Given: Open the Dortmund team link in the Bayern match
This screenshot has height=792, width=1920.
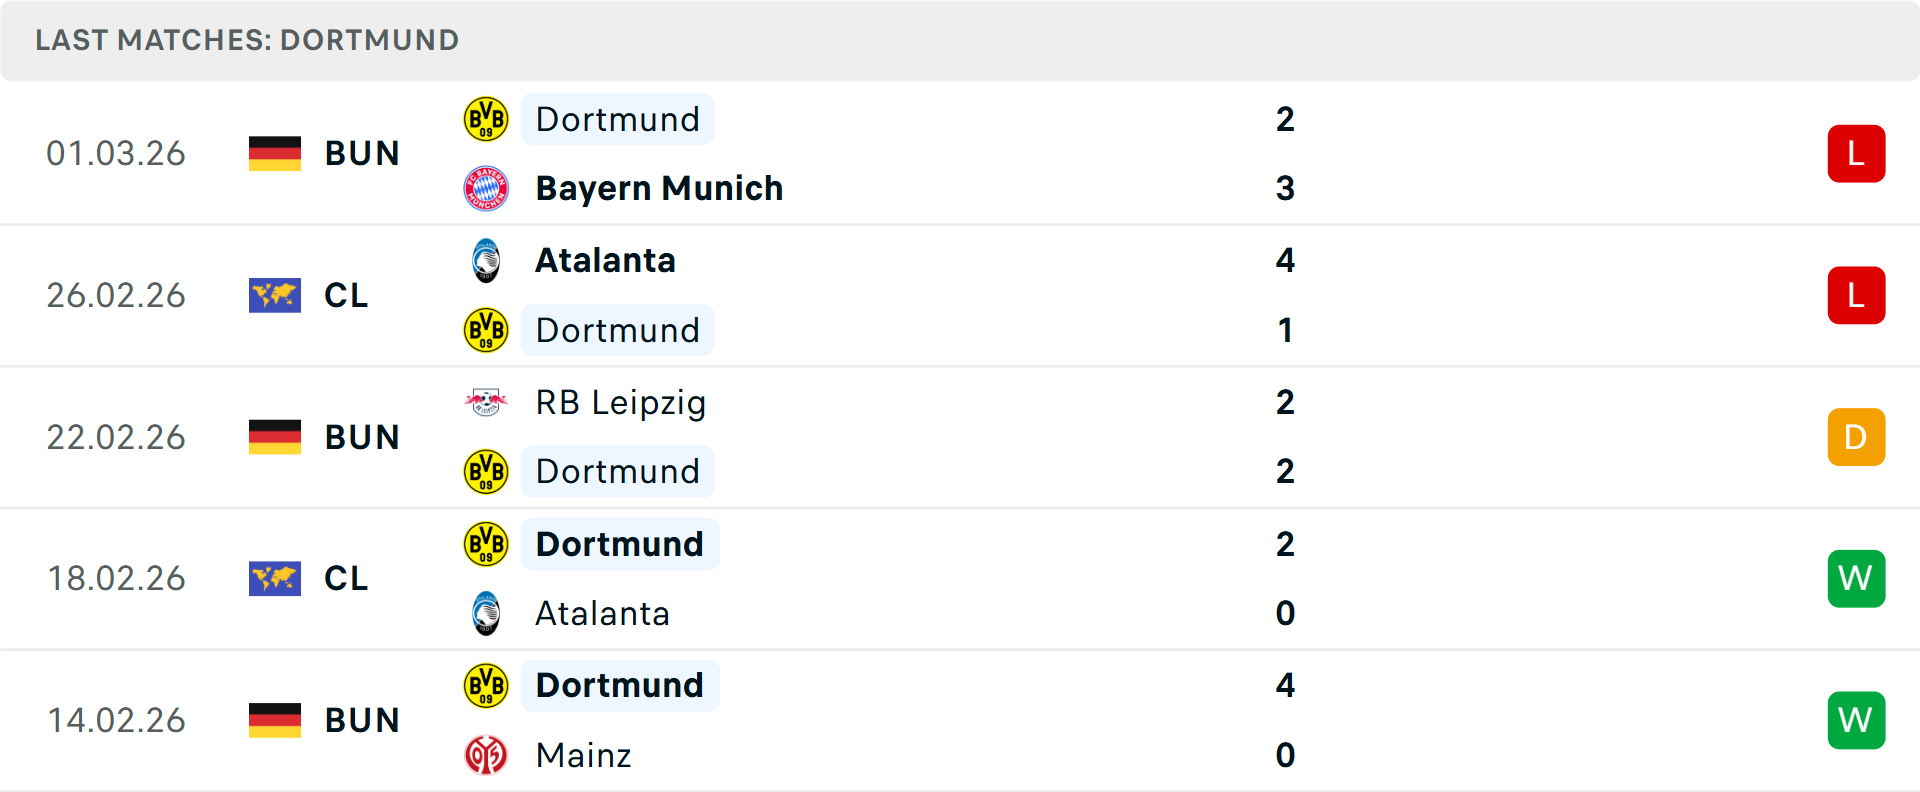Looking at the screenshot, I should [618, 118].
